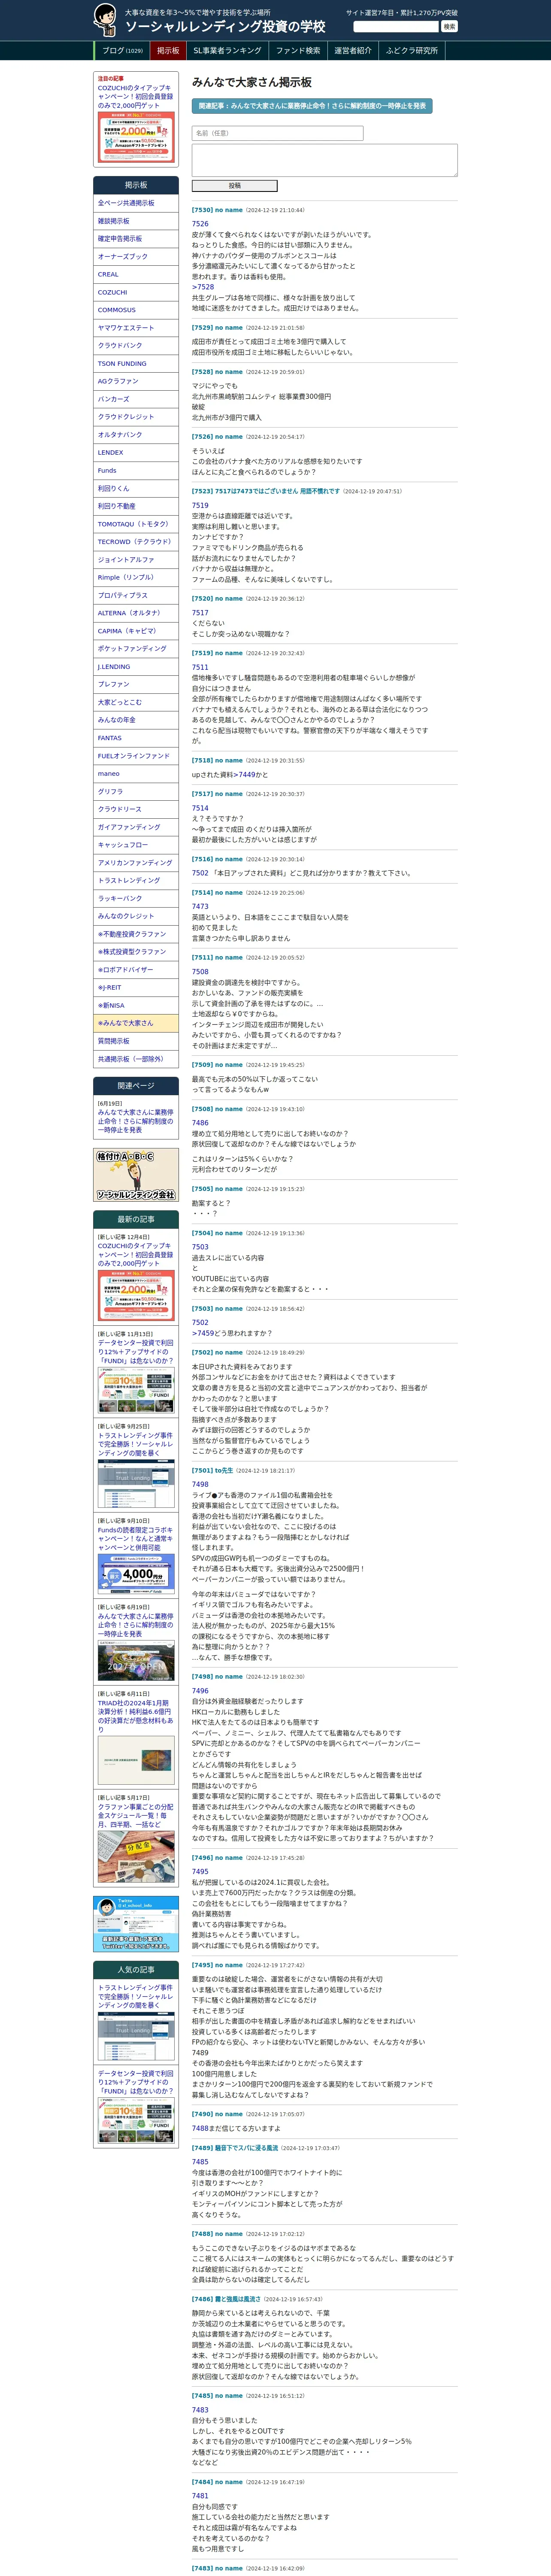Open ※ロボアドバイザー board link
551x2576 pixels.
(136, 970)
